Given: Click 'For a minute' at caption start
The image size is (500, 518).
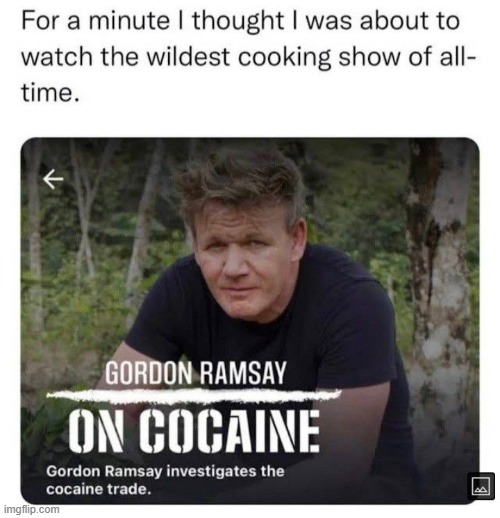Looking at the screenshot, I should 95,21.
